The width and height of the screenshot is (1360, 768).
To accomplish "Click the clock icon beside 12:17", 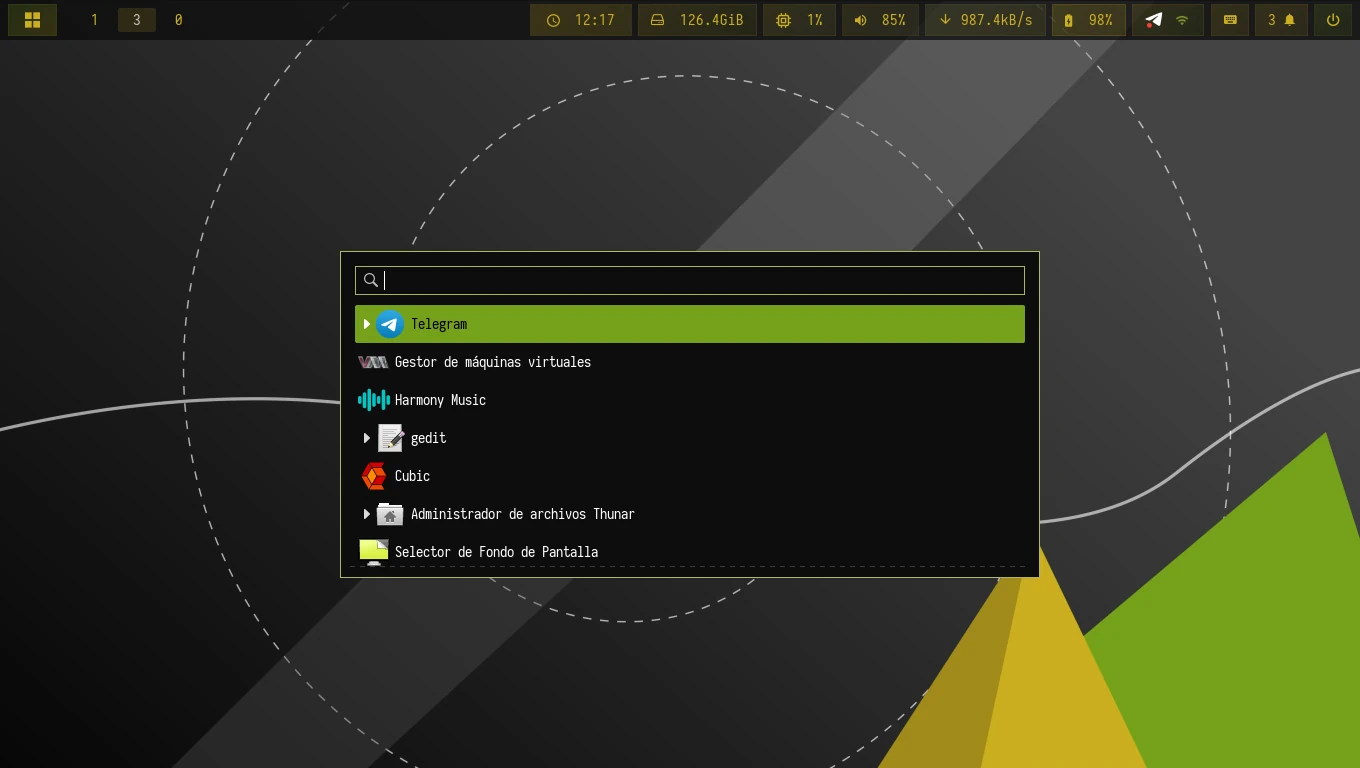I will [x=553, y=20].
